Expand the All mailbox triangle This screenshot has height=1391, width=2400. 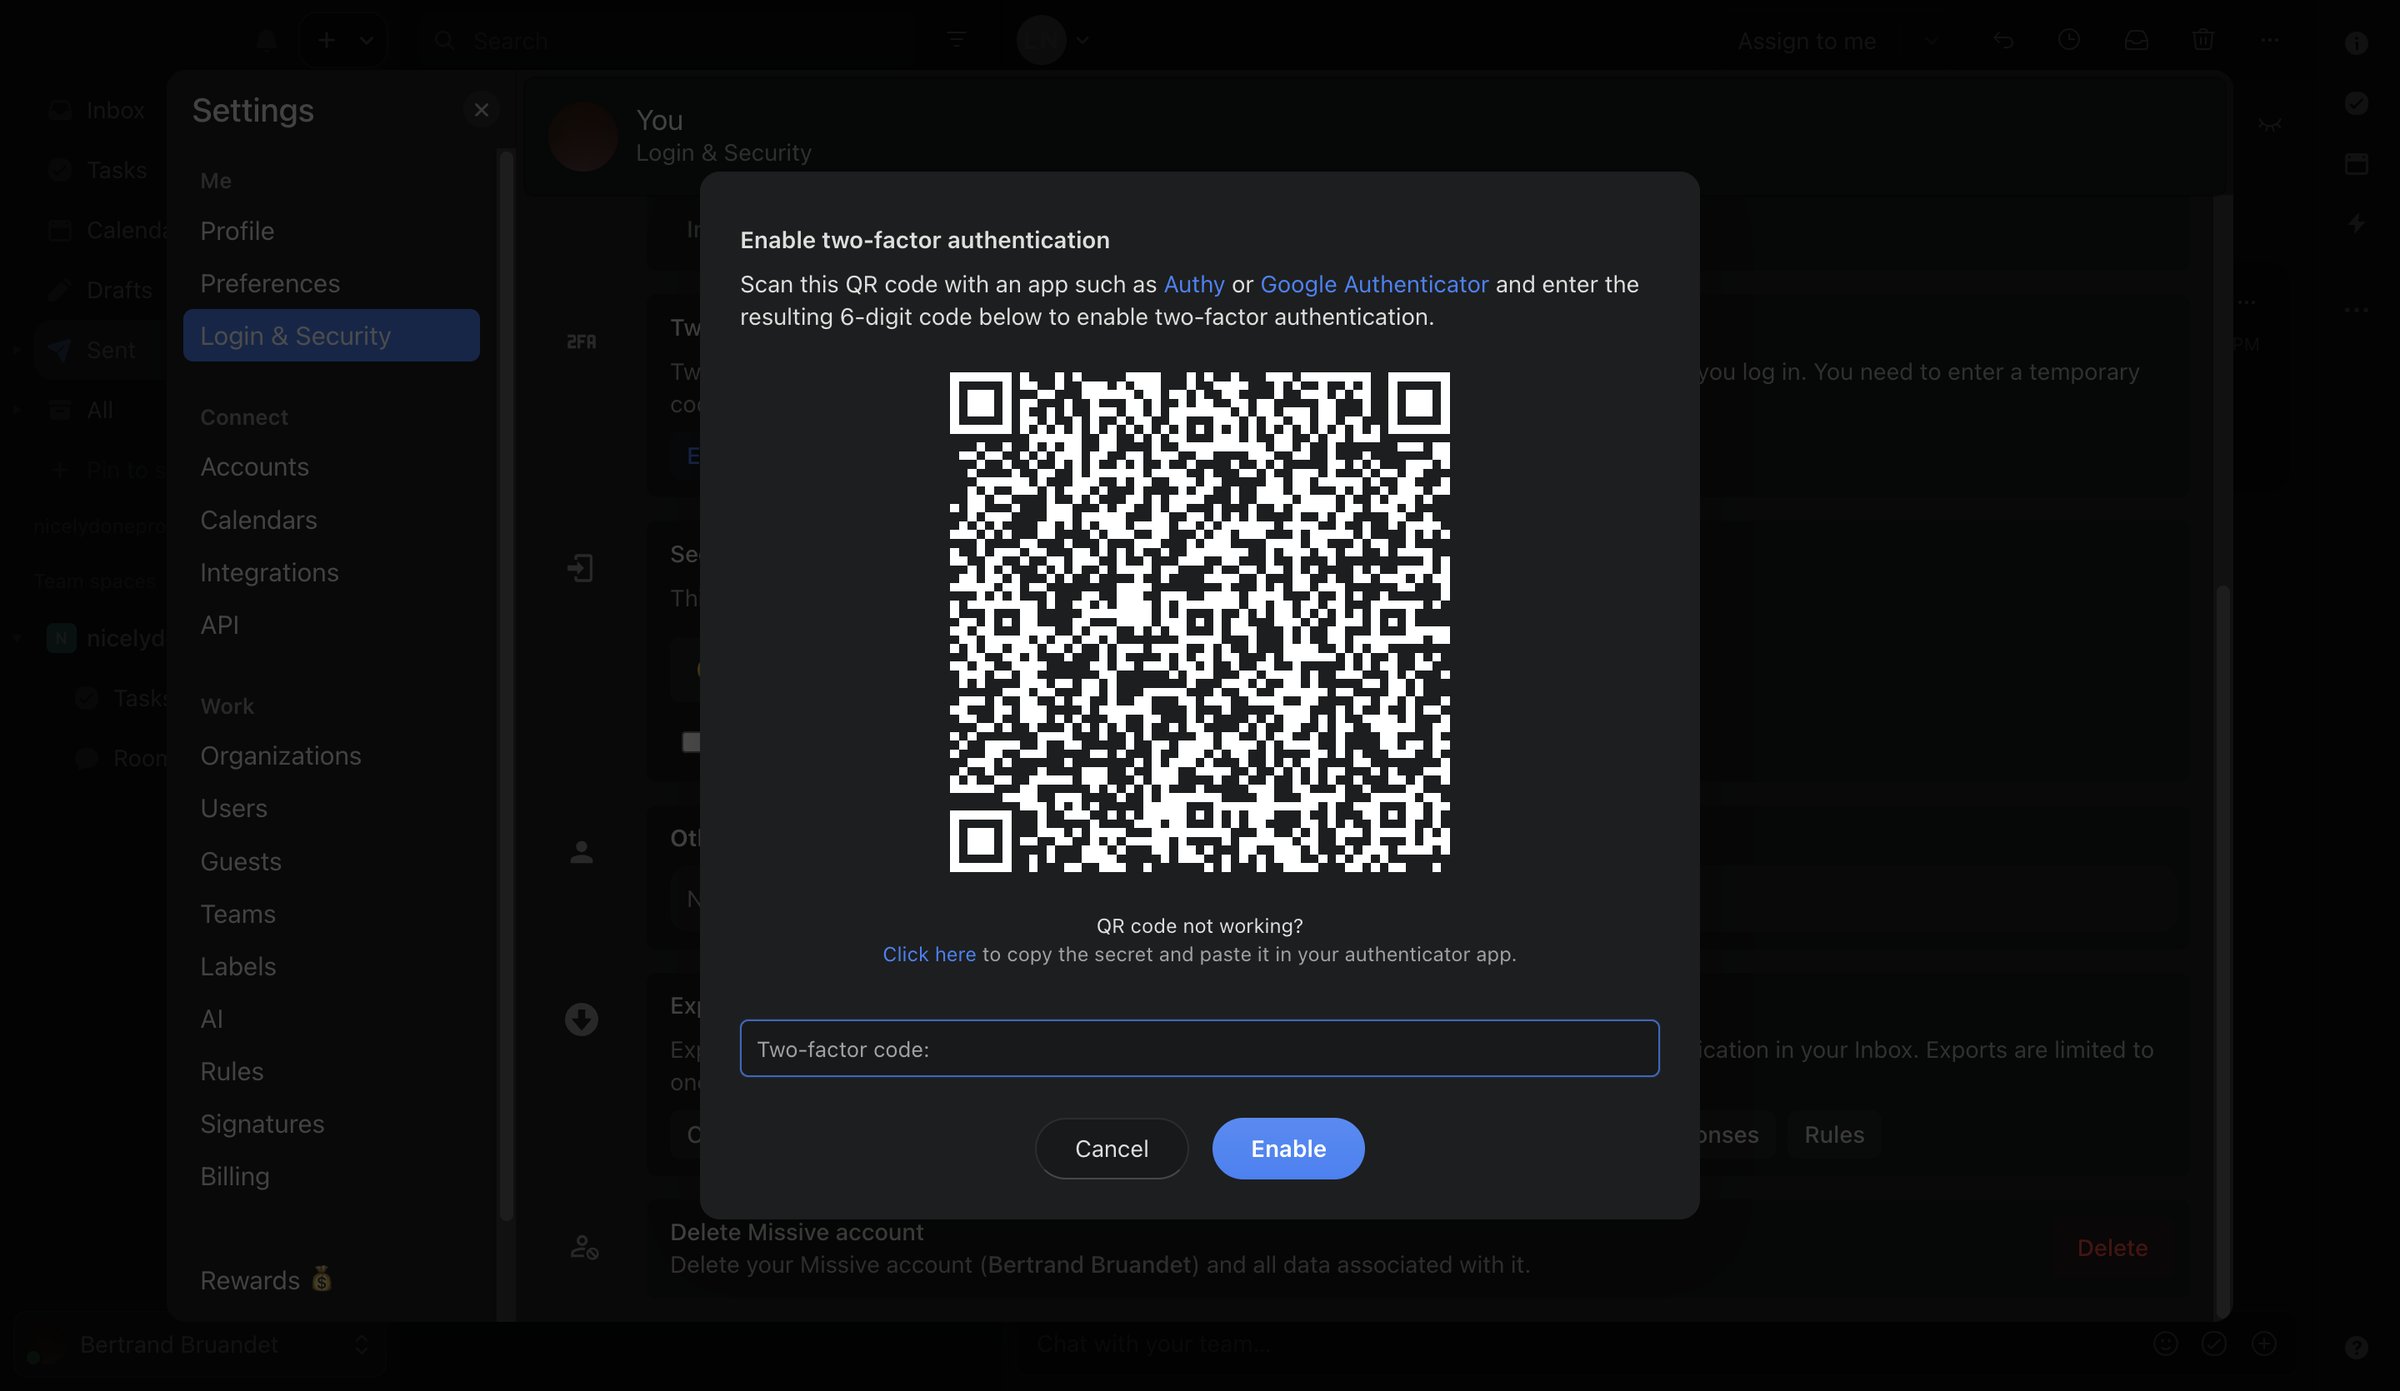[x=16, y=410]
